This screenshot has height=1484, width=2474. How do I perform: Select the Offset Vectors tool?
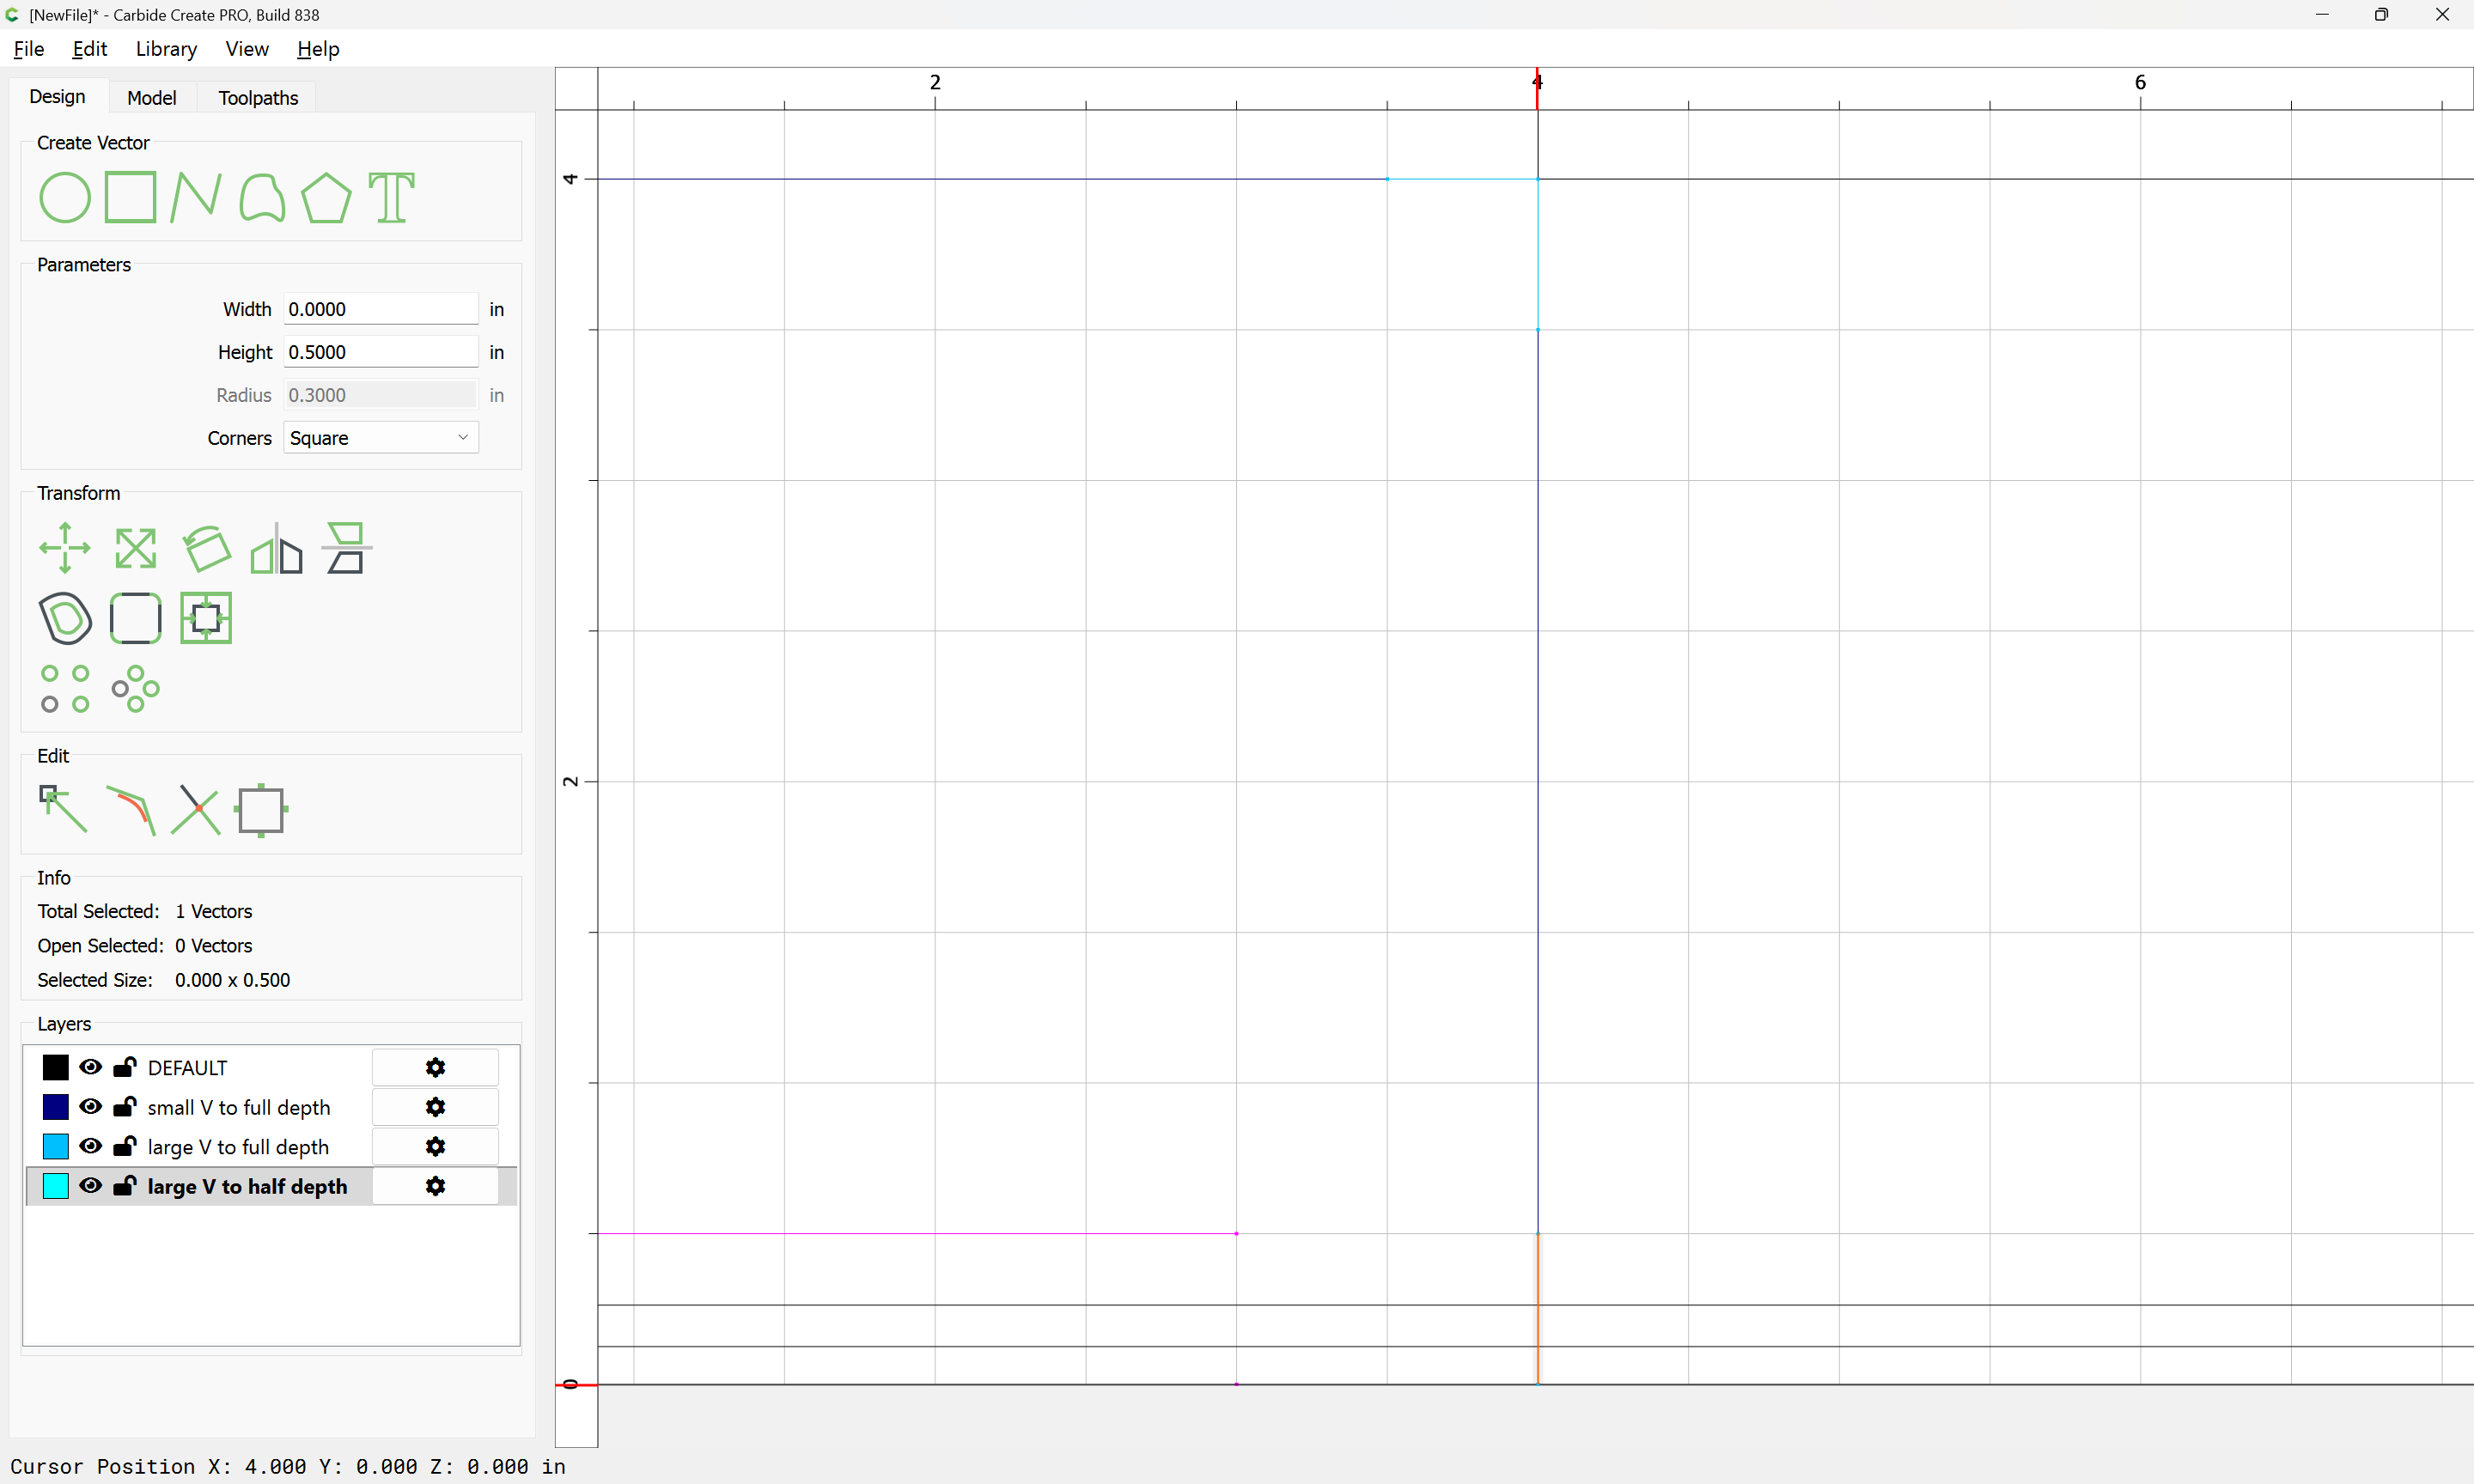pyautogui.click(x=65, y=618)
